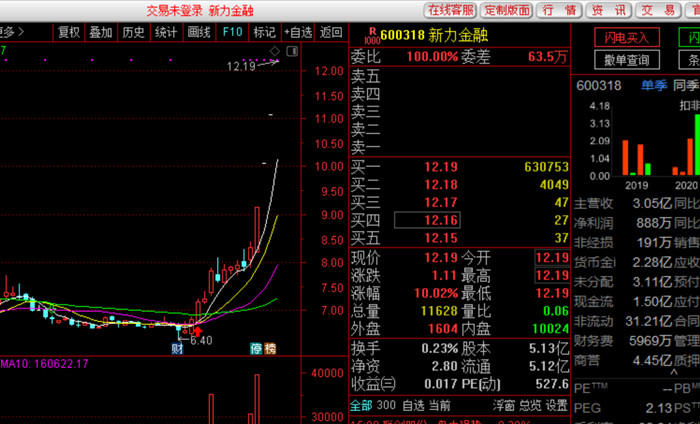This screenshot has width=700, height=424.
Task: Activate 画线 drawing lines tool
Action: tap(199, 32)
